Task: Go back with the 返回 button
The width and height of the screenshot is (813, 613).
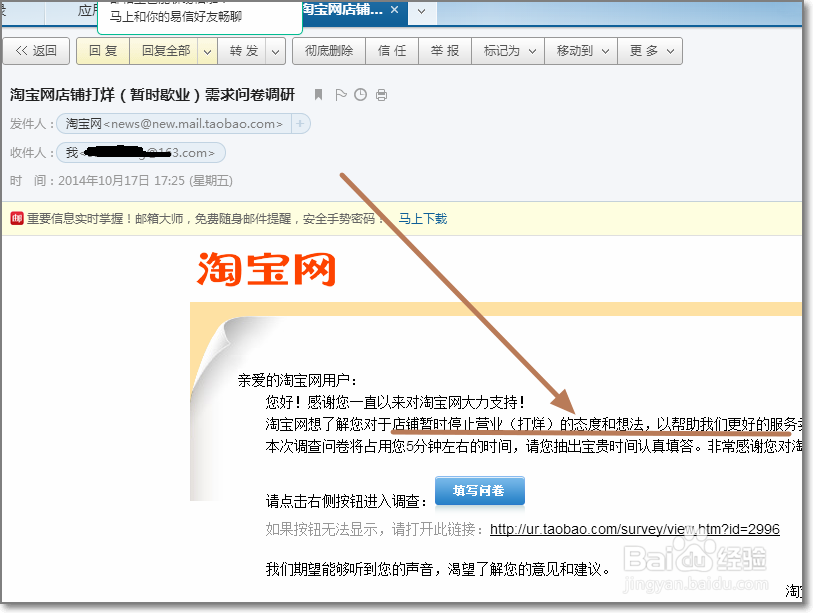Action: (x=36, y=51)
